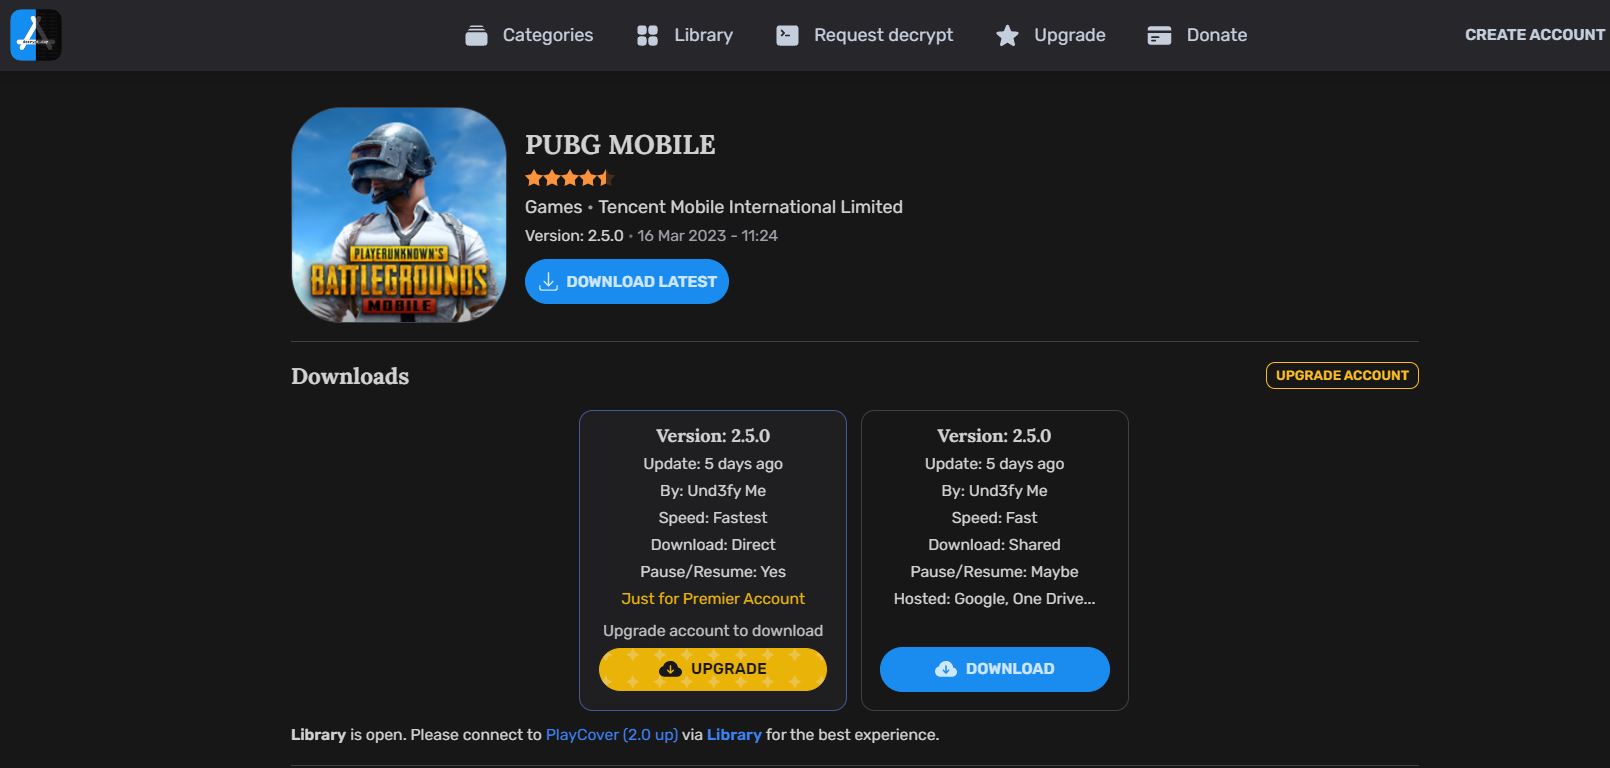
Task: Click the download arrow icon in Download Latest
Action: [548, 282]
